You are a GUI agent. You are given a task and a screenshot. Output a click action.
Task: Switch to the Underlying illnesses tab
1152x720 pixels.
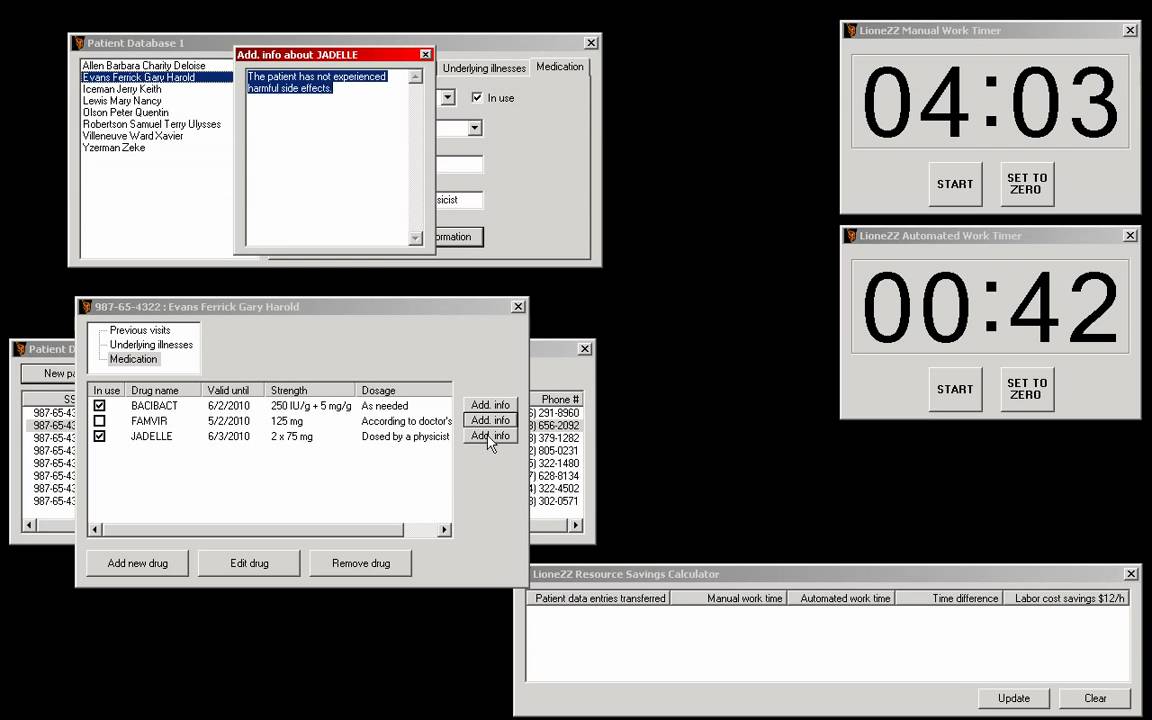click(484, 68)
